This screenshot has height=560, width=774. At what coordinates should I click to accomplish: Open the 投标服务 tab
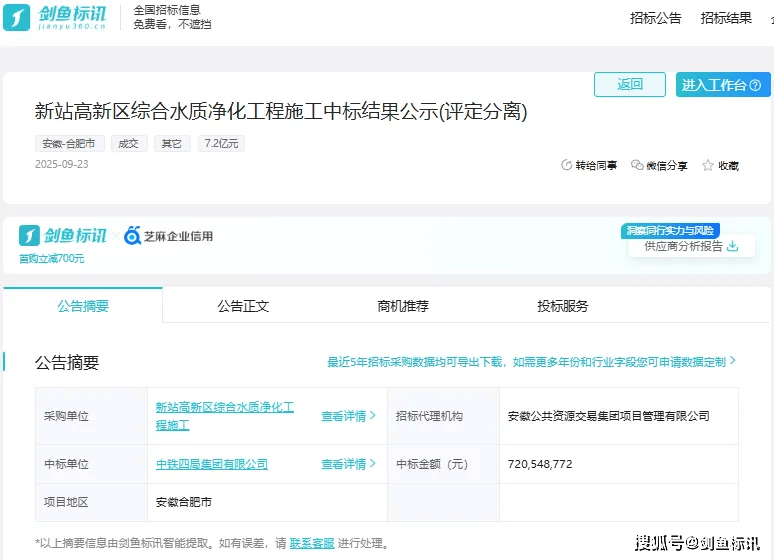pyautogui.click(x=563, y=306)
